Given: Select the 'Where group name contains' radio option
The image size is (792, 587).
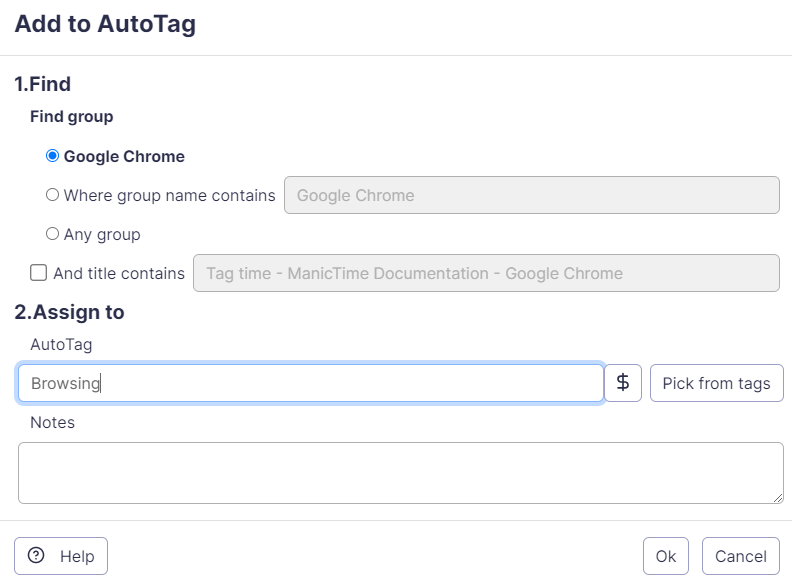Looking at the screenshot, I should pyautogui.click(x=53, y=195).
